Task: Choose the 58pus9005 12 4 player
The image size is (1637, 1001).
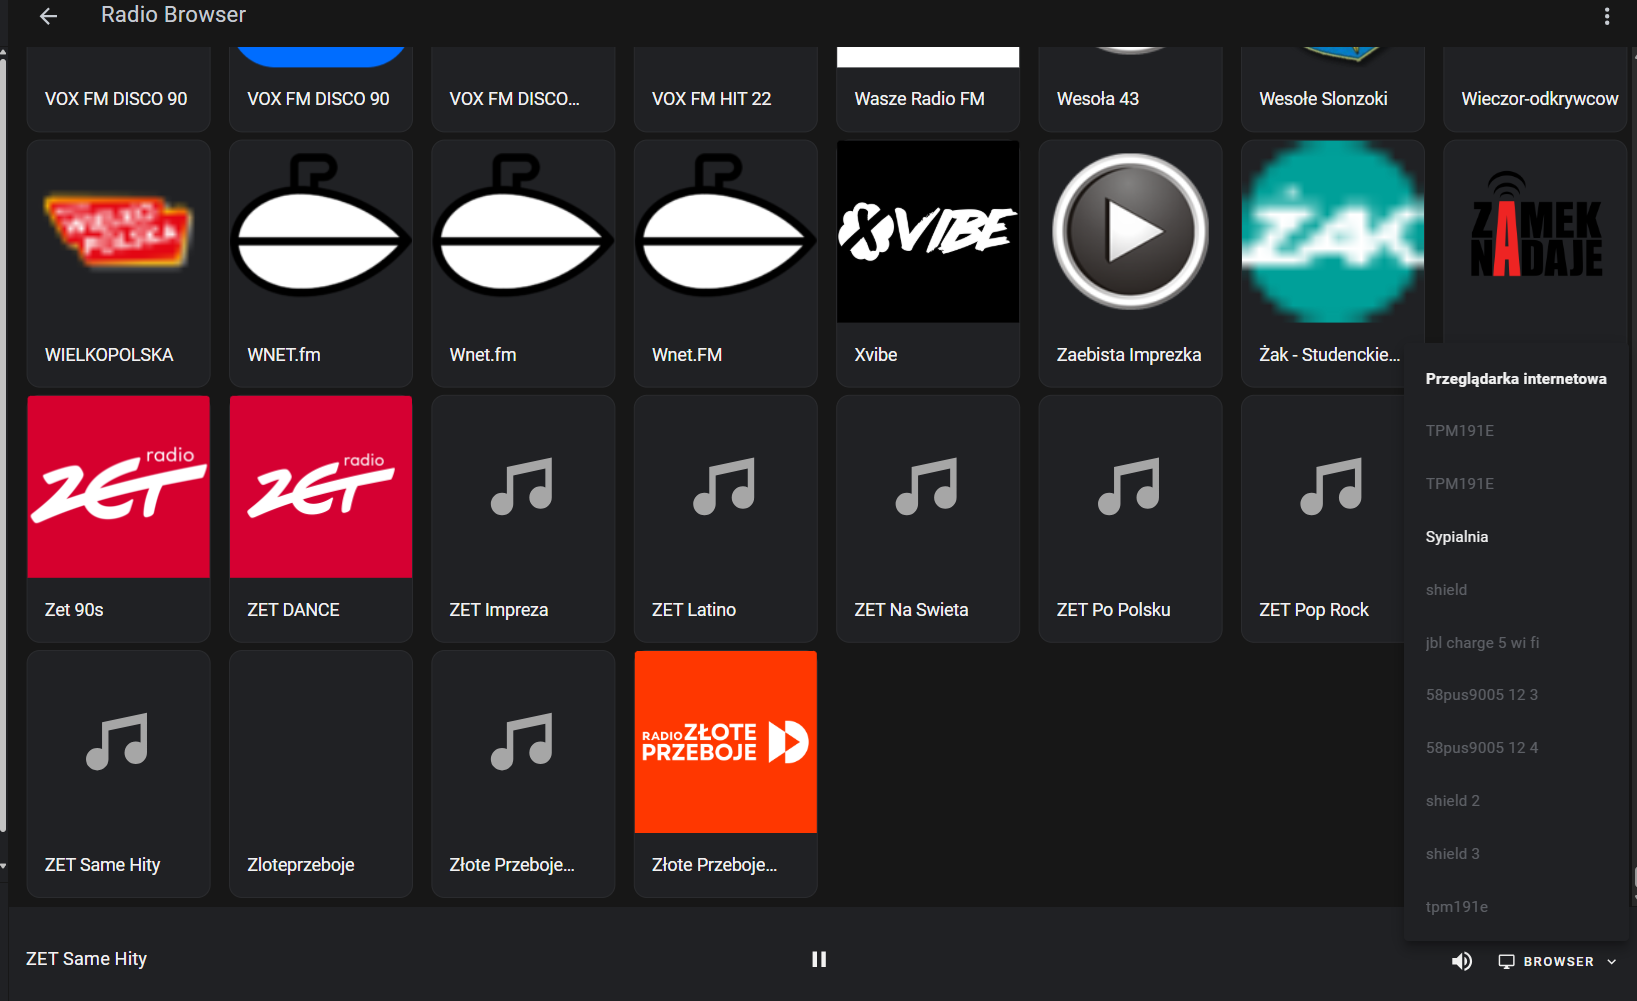Action: point(1516,748)
